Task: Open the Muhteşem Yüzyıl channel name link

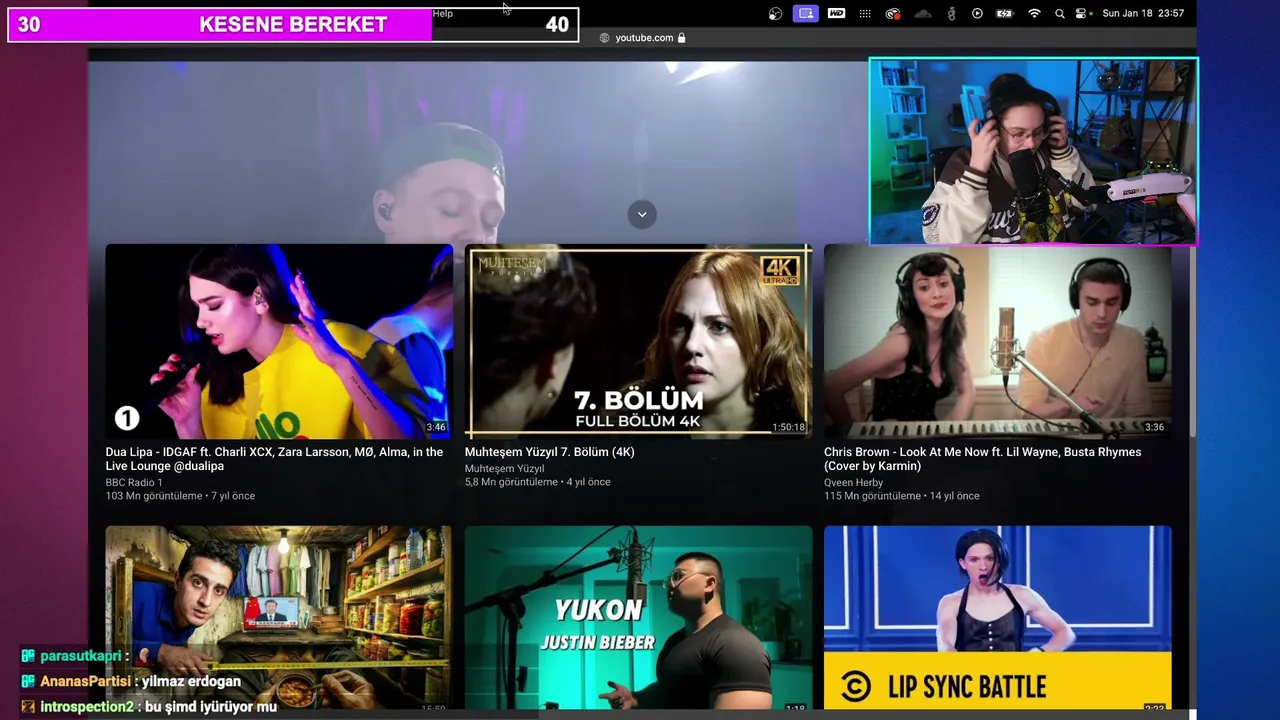Action: point(505,469)
